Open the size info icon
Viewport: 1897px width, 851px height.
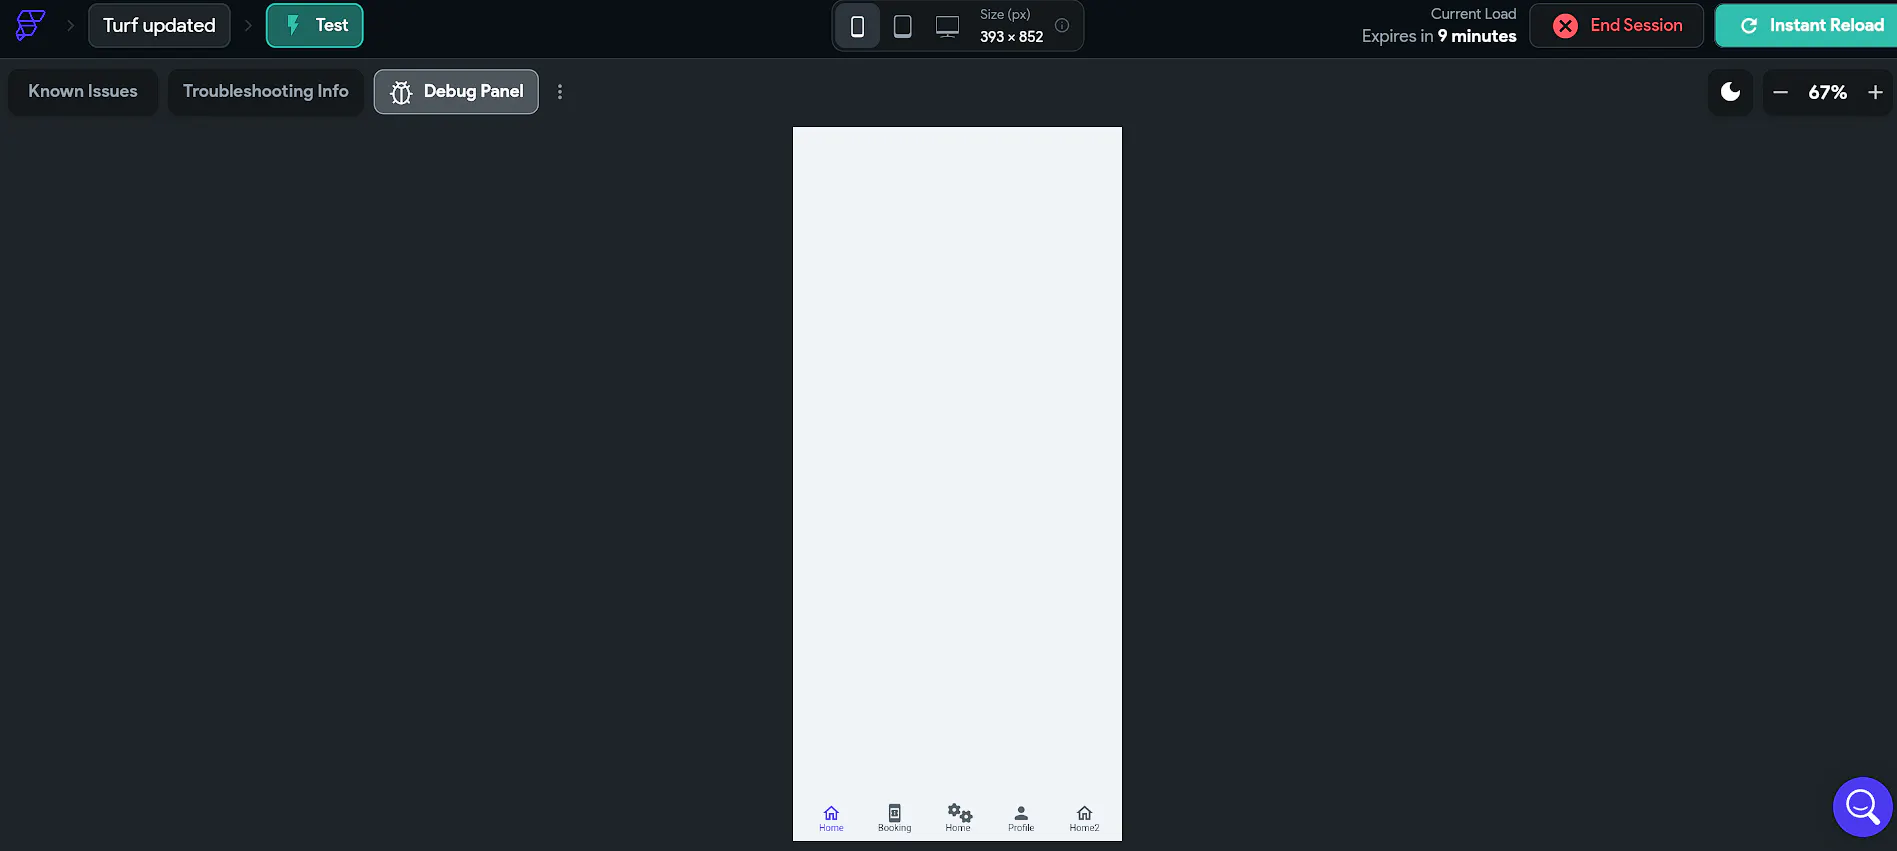pyautogui.click(x=1062, y=26)
